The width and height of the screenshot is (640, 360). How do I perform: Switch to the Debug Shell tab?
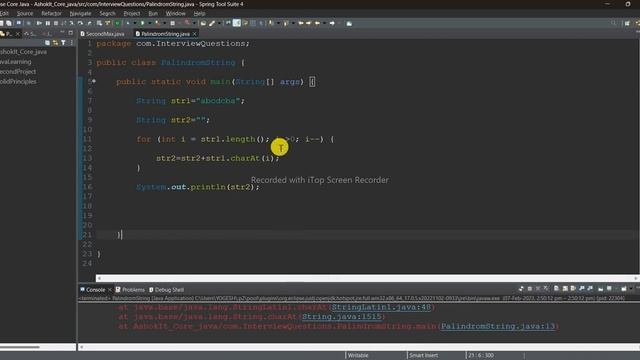pos(167,289)
